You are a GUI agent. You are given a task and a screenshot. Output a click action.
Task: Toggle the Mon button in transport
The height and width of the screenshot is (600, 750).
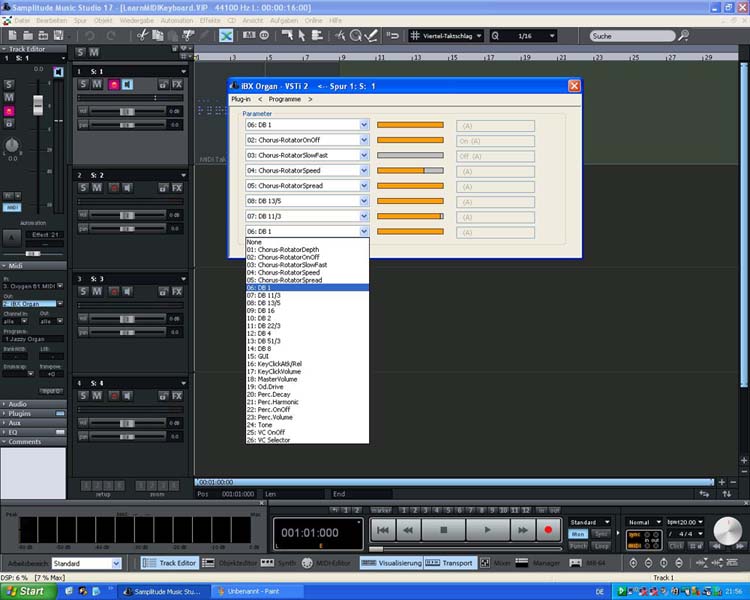click(x=578, y=534)
